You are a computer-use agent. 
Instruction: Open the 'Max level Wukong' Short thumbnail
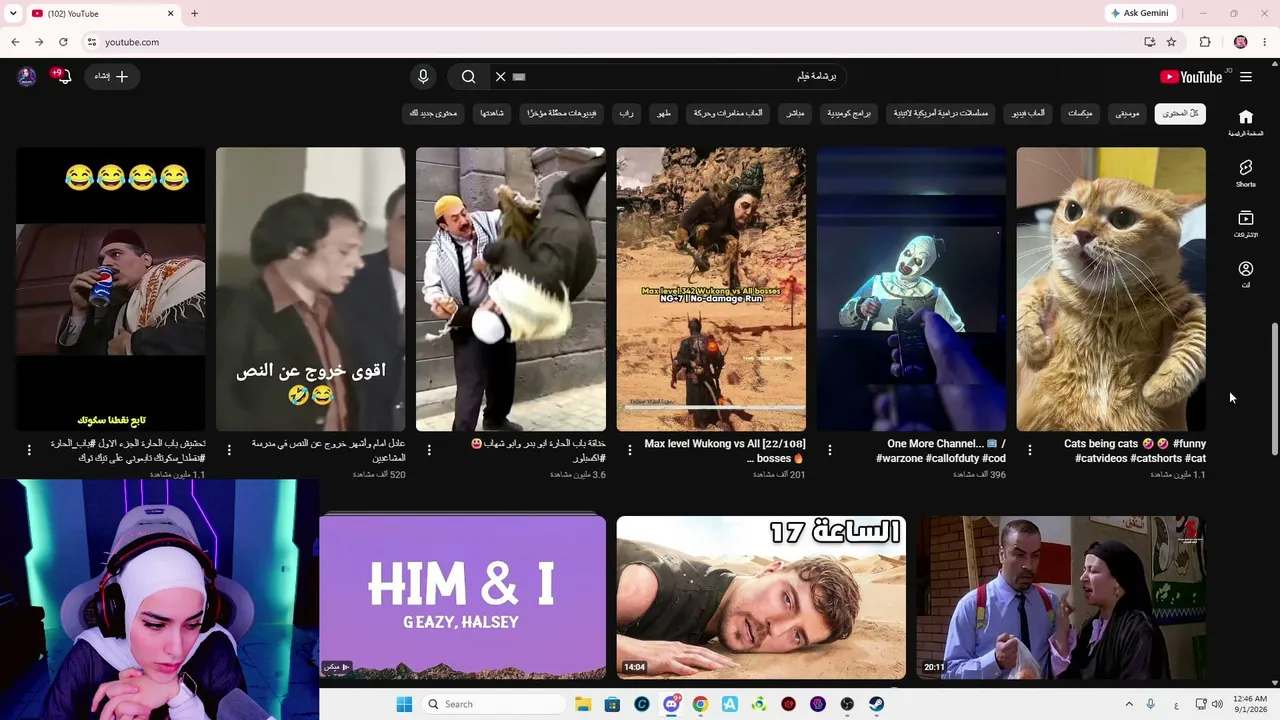click(x=711, y=289)
